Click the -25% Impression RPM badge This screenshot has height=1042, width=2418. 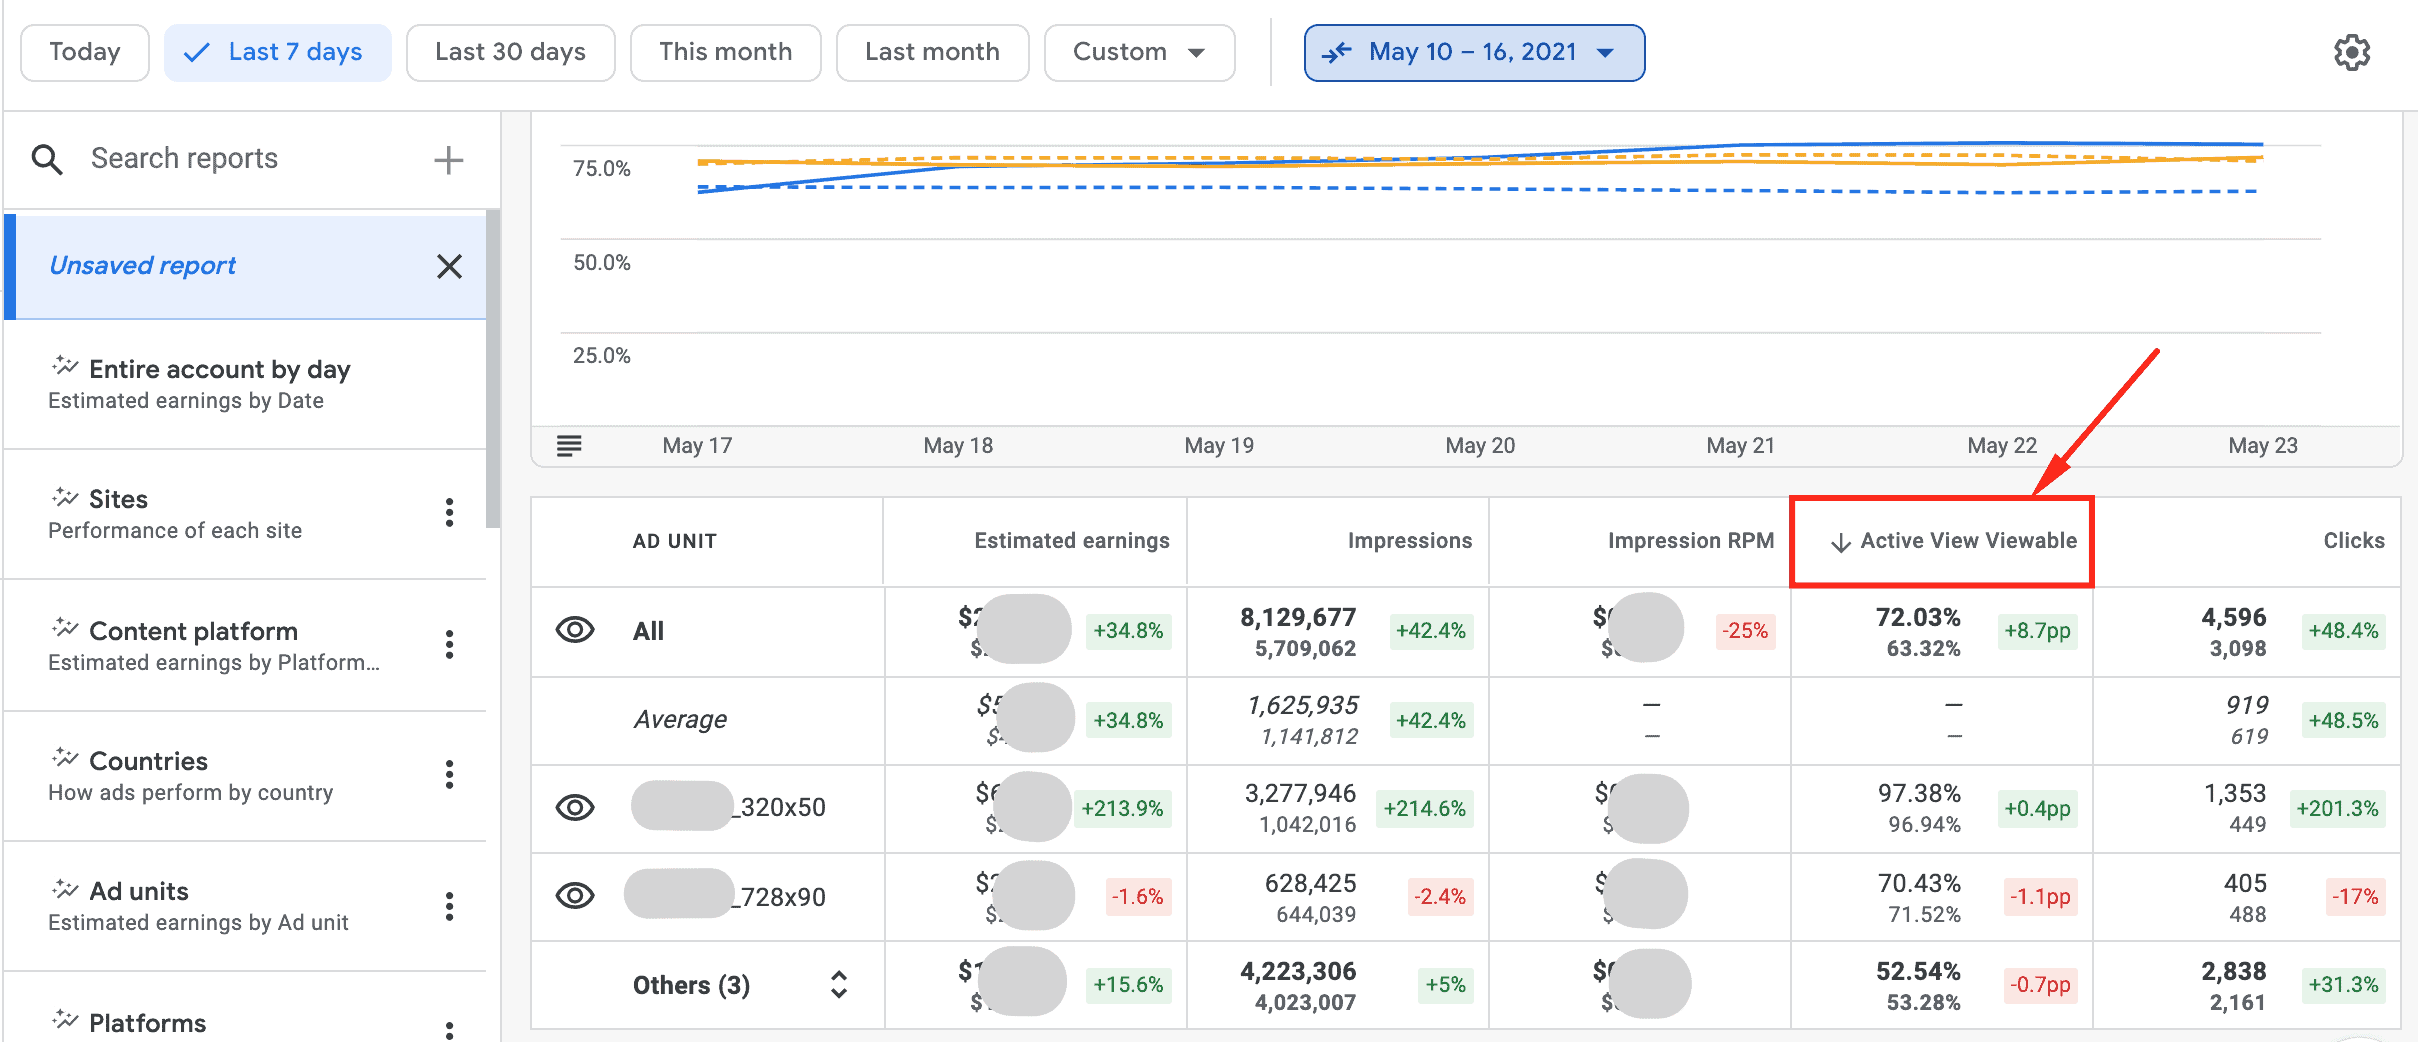[1745, 631]
